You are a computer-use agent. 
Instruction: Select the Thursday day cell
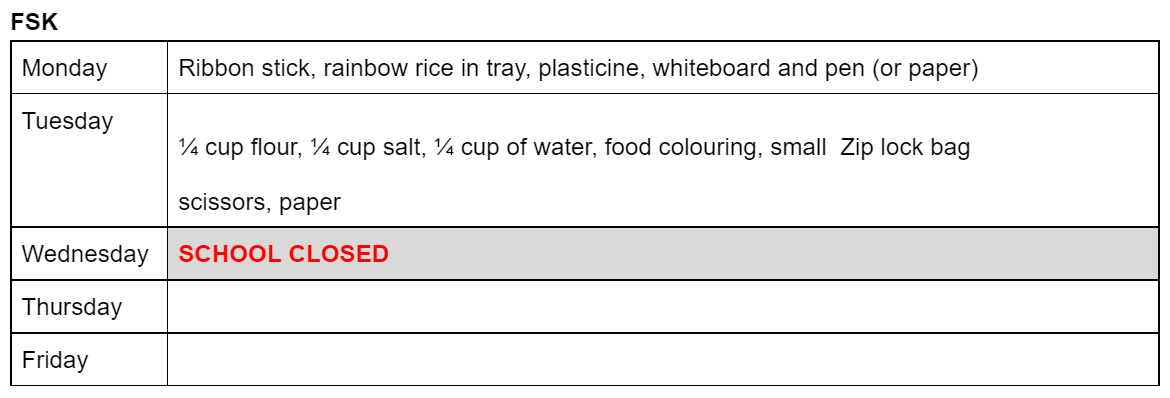click(x=89, y=307)
